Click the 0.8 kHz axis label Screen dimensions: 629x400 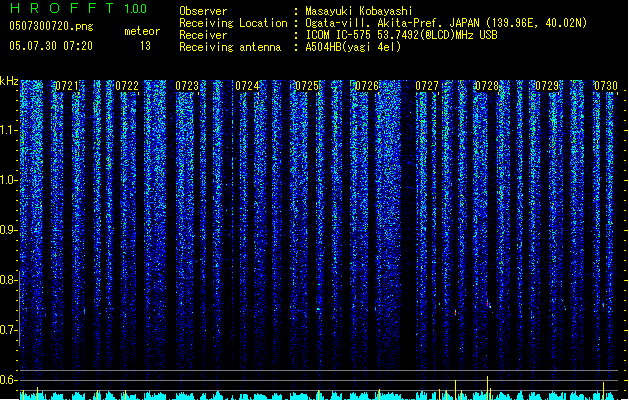click(x=8, y=280)
